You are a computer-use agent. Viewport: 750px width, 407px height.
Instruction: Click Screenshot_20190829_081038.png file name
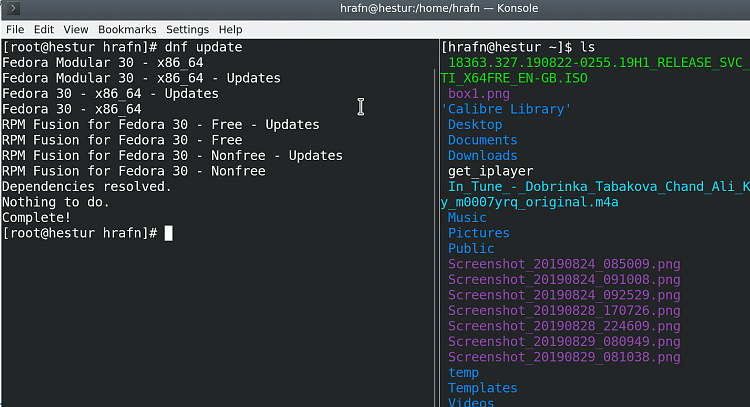564,357
